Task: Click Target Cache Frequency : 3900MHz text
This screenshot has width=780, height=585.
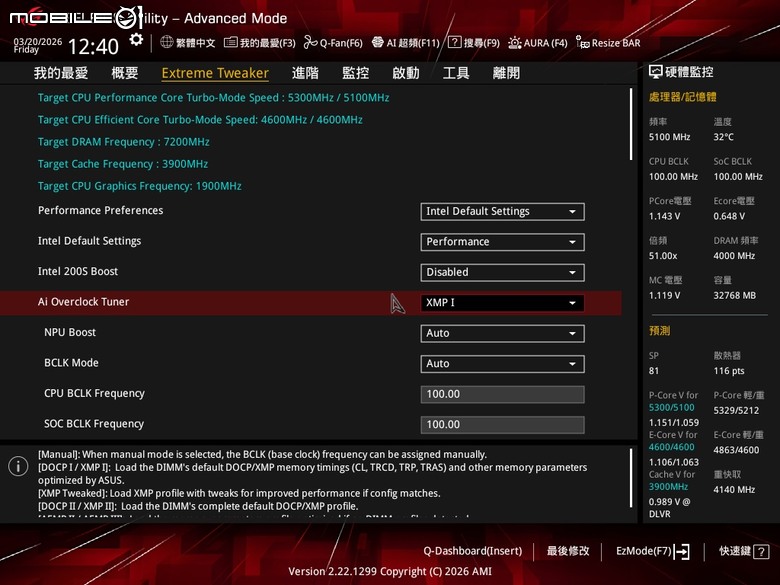Action: point(123,164)
